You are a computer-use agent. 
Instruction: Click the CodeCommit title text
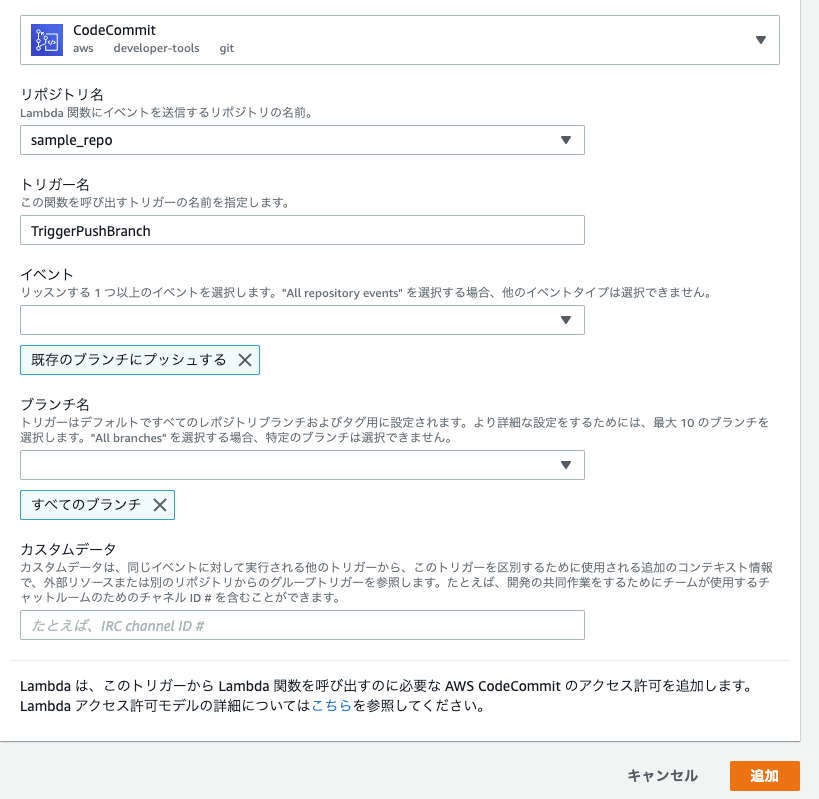click(114, 30)
